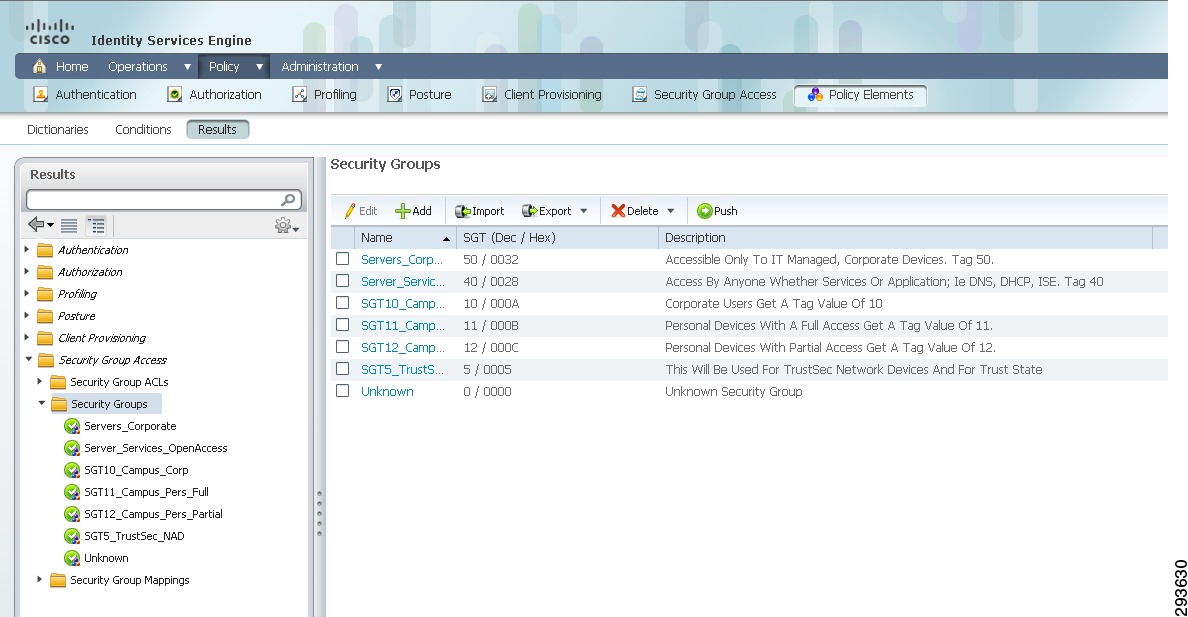Switch to the Conditions tab
Viewport: 1188px width, 617px height.
(x=143, y=130)
